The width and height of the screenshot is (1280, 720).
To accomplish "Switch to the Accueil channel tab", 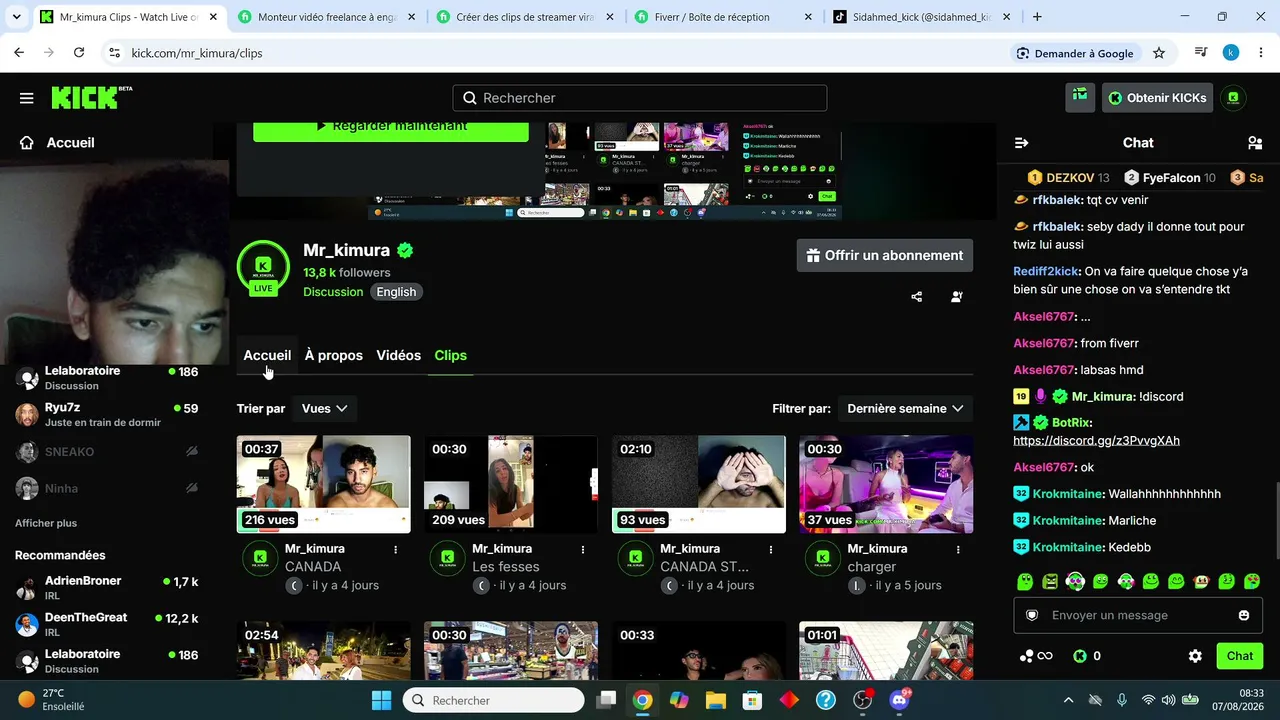I will tap(267, 355).
